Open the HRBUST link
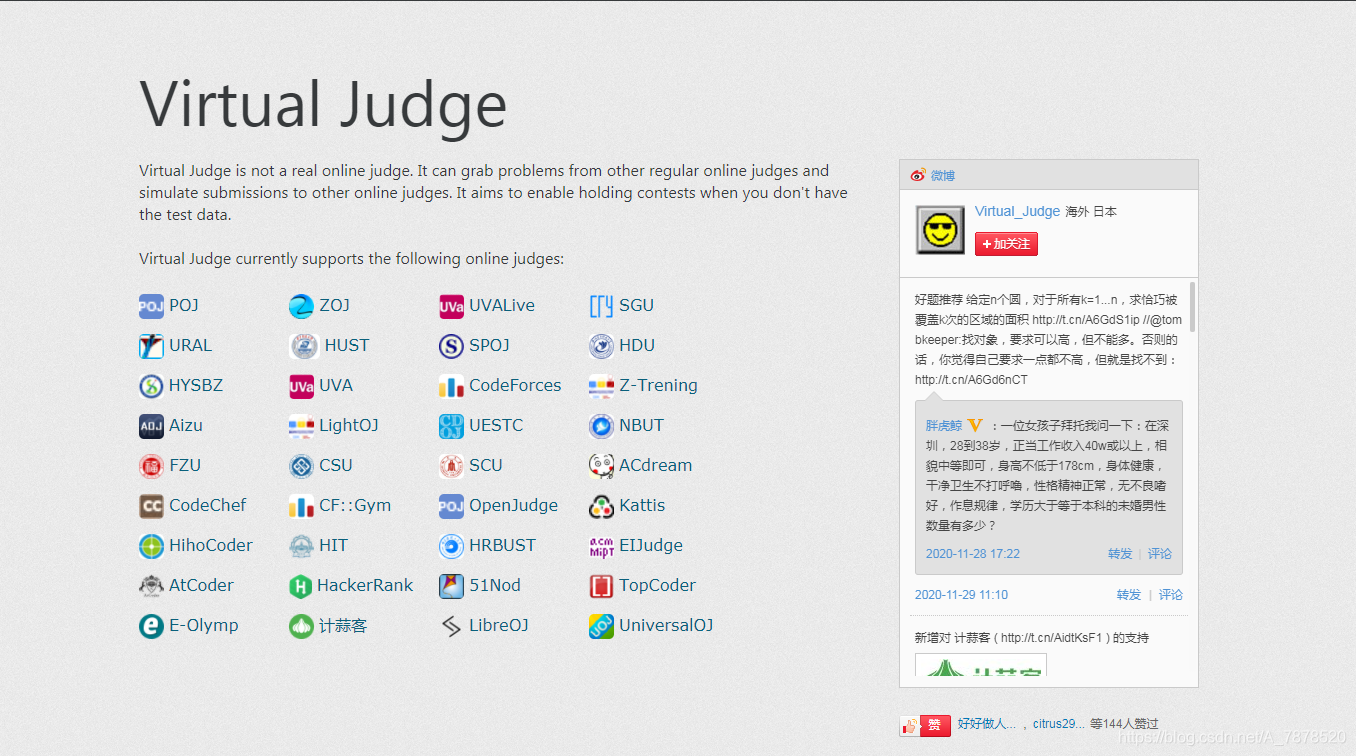Screen dimensions: 1356x756 (502, 545)
